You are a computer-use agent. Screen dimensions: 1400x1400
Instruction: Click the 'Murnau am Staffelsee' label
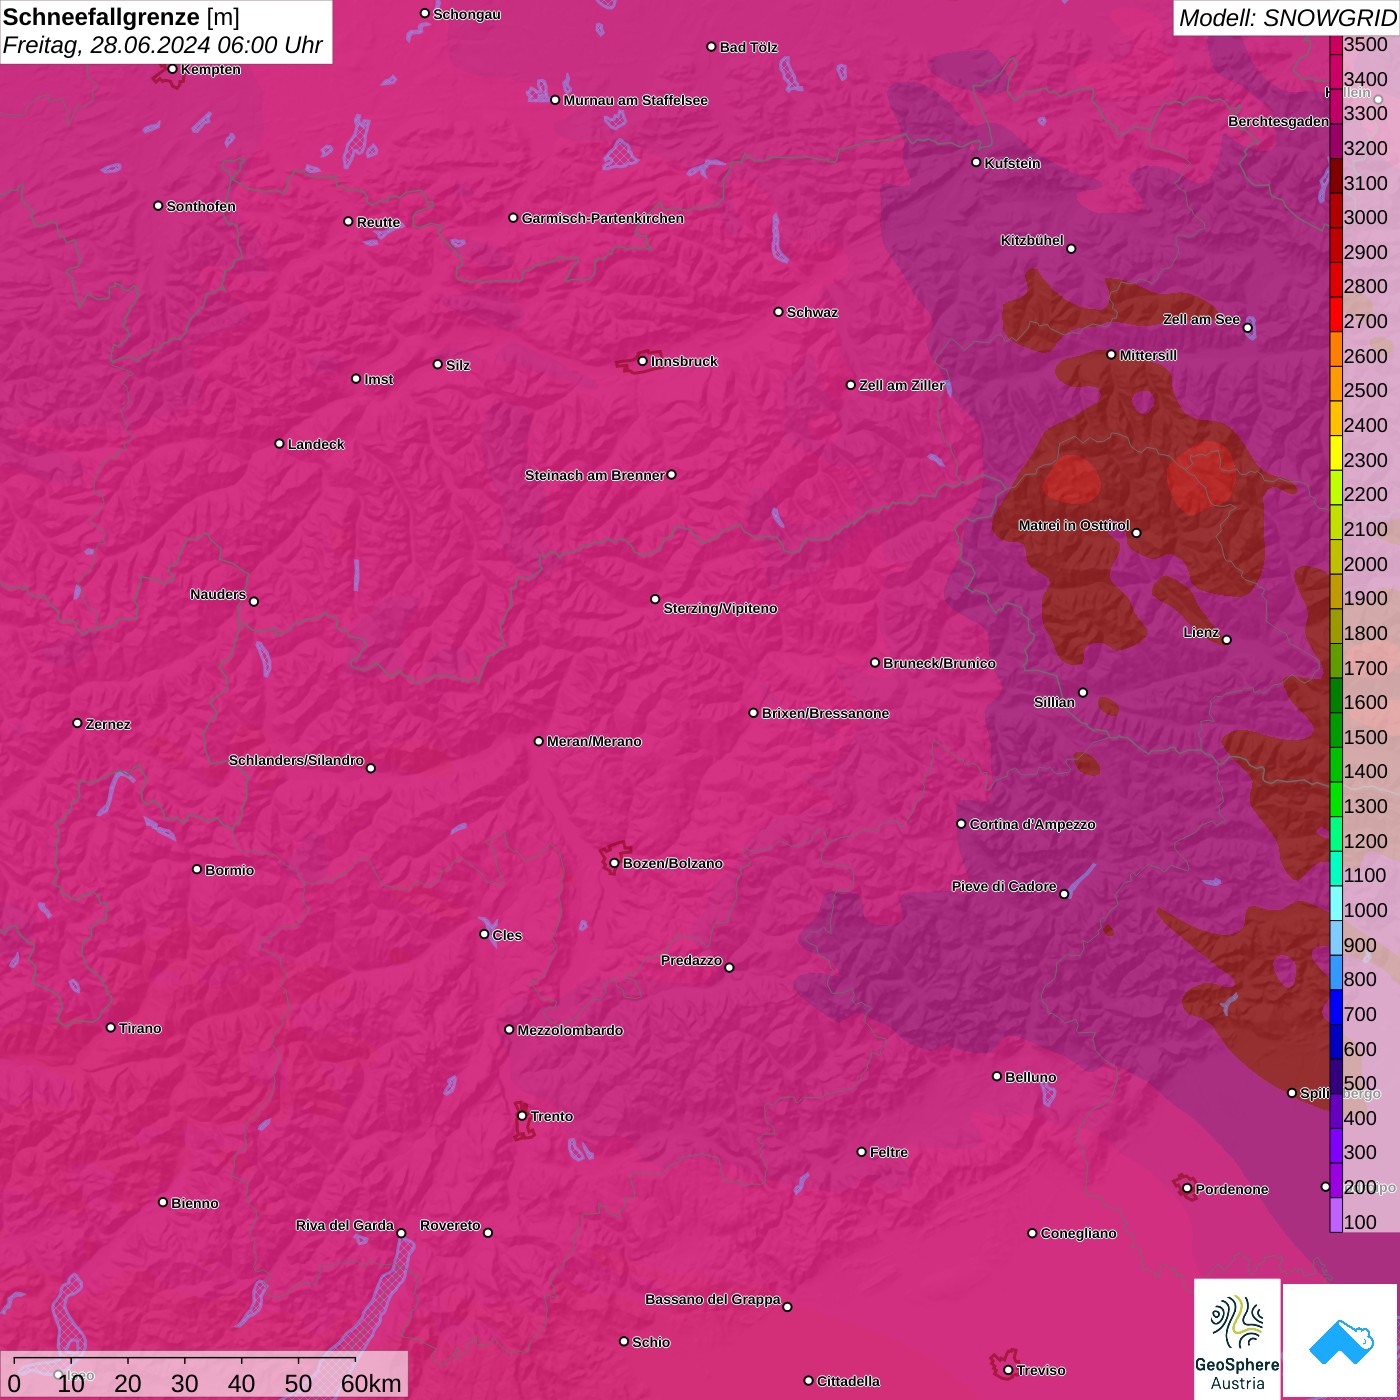(x=635, y=100)
